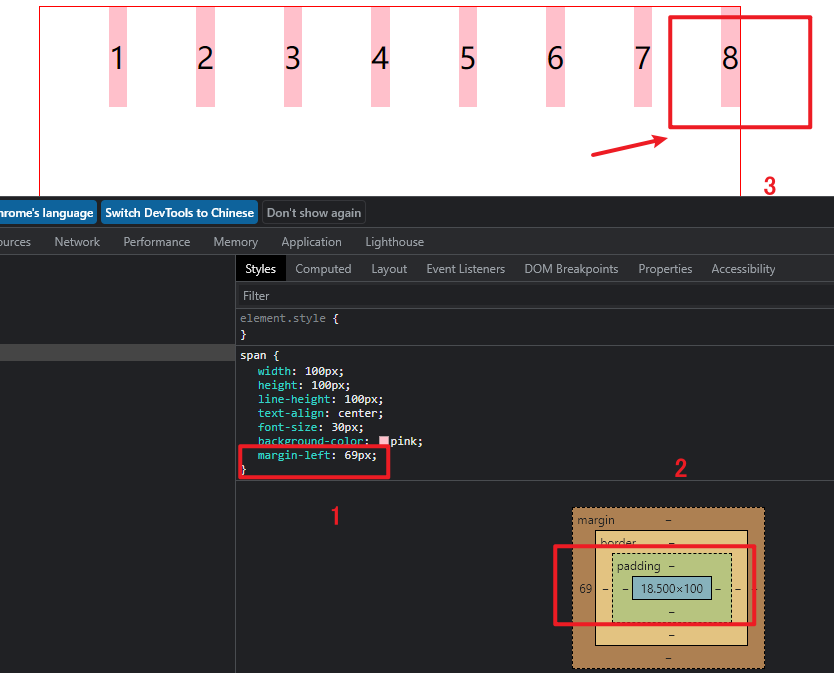Open the Properties sidebar tab
The width and height of the screenshot is (834, 673).
pos(665,269)
